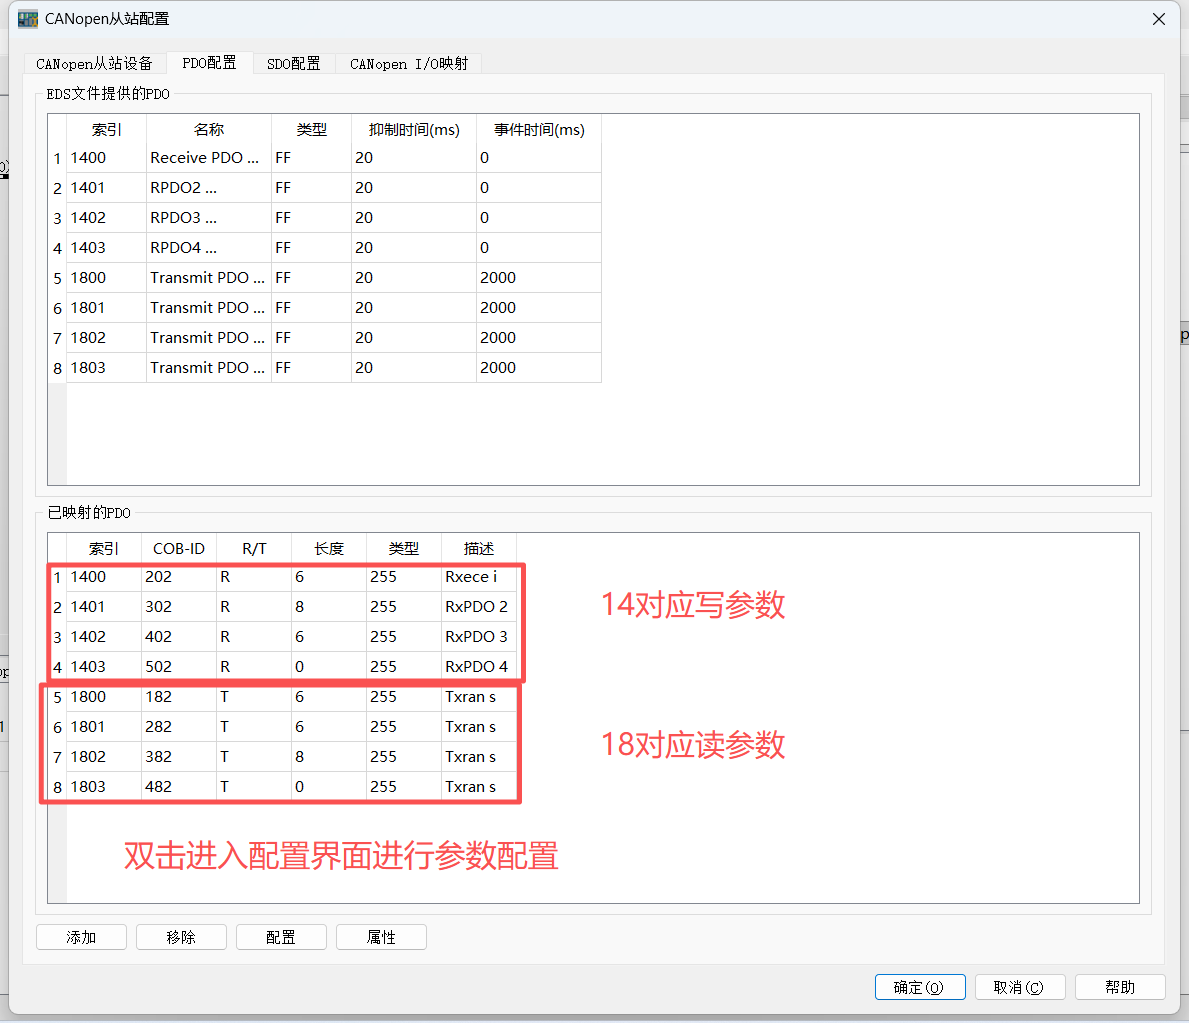Click the RxPDO 4 description cell
This screenshot has width=1189, height=1023.
[479, 667]
